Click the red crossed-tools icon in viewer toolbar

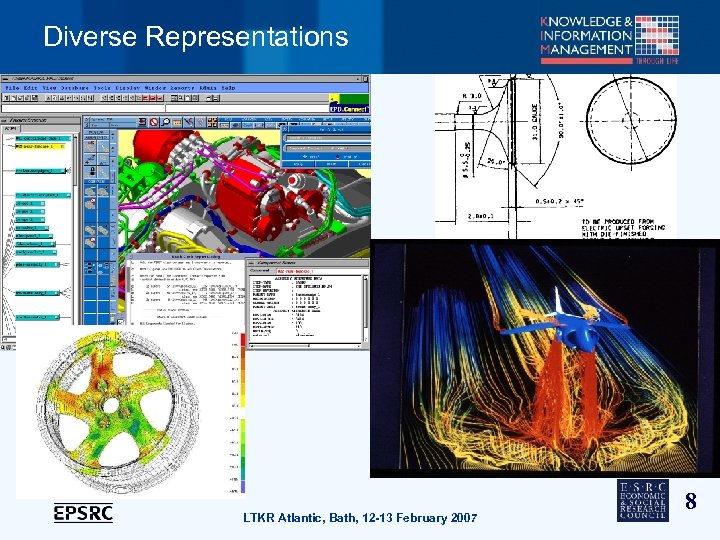coord(189,122)
